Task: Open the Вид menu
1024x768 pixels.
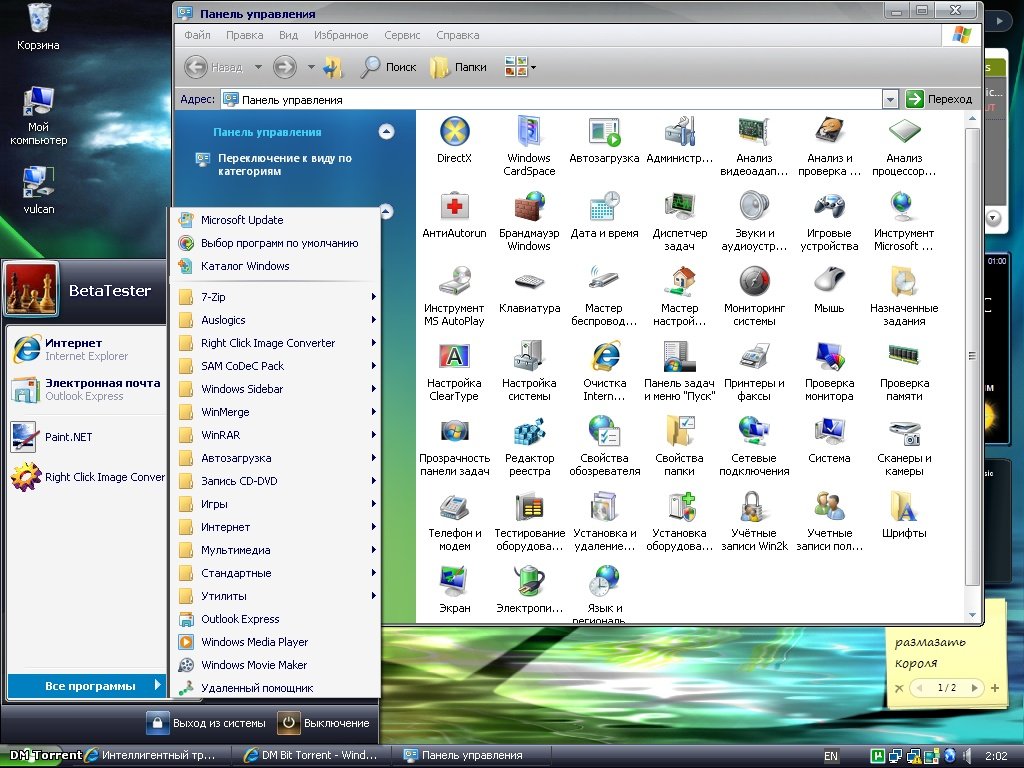Action: (288, 35)
